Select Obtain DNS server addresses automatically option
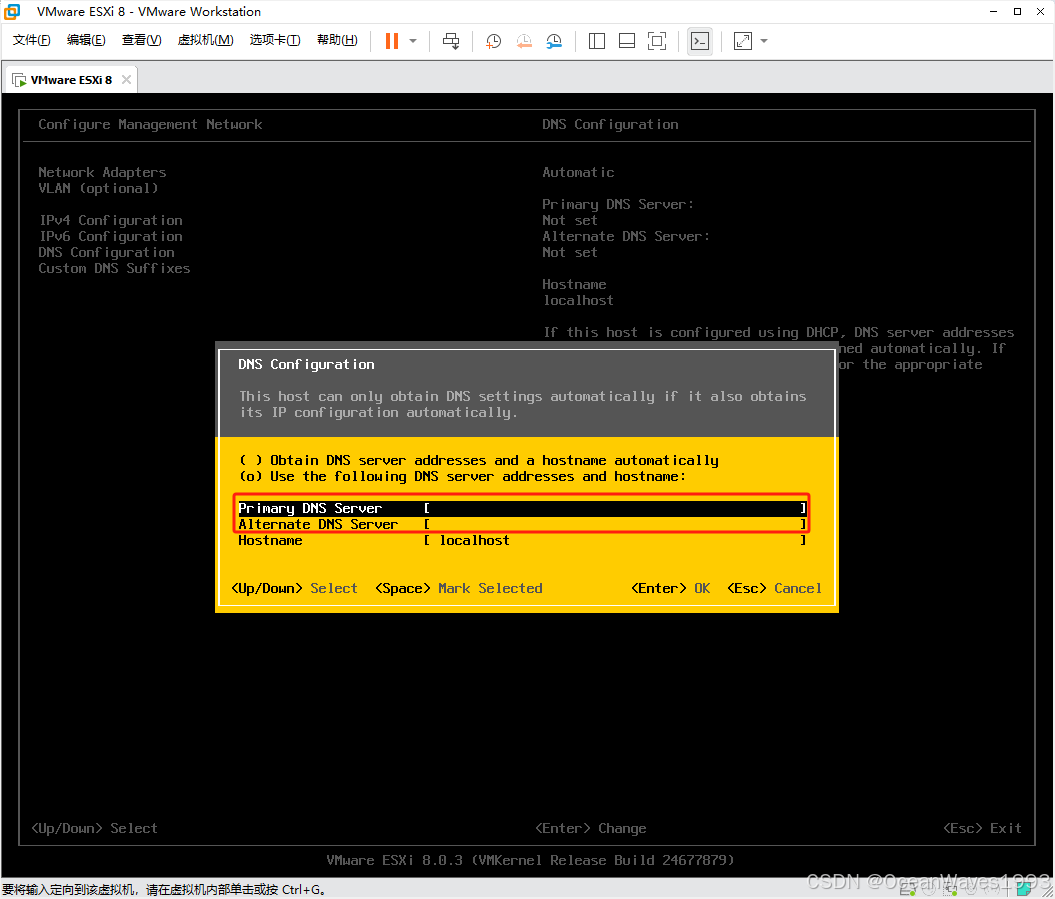Screen dimensions: 1055x899 (479, 460)
